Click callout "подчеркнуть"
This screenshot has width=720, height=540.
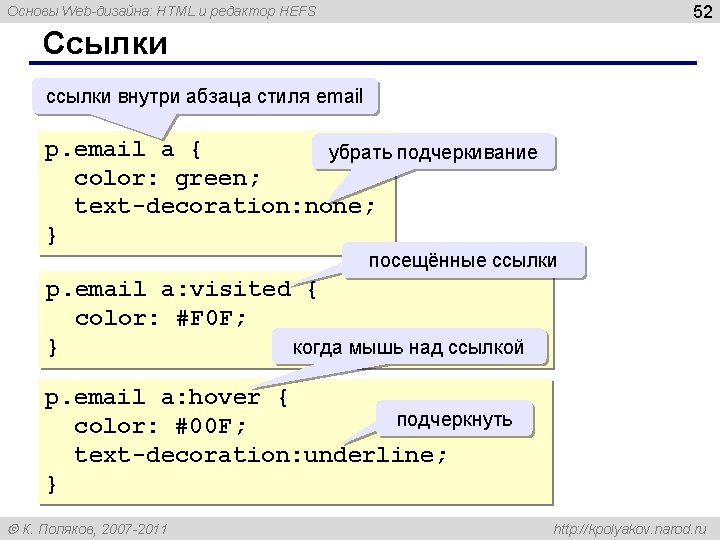click(x=455, y=419)
